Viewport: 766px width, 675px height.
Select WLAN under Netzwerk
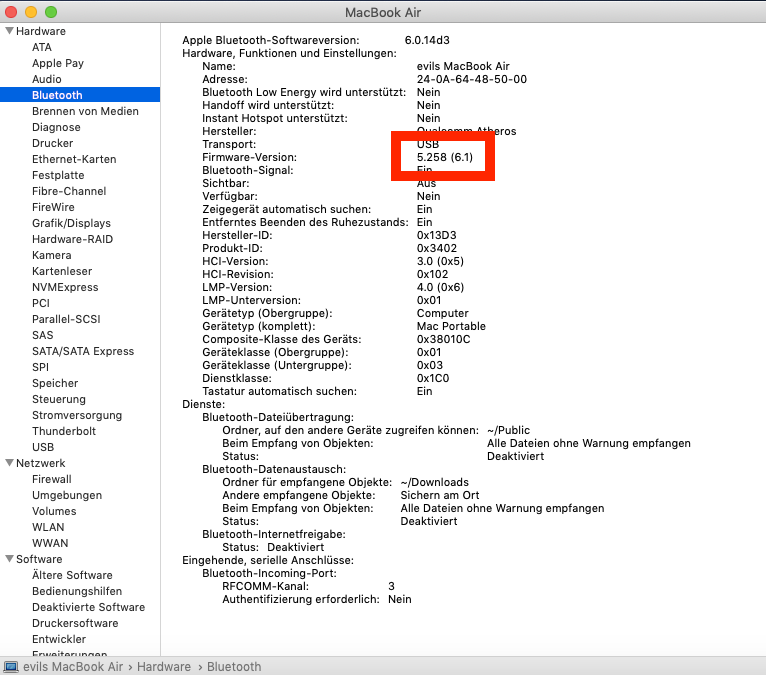tap(48, 527)
